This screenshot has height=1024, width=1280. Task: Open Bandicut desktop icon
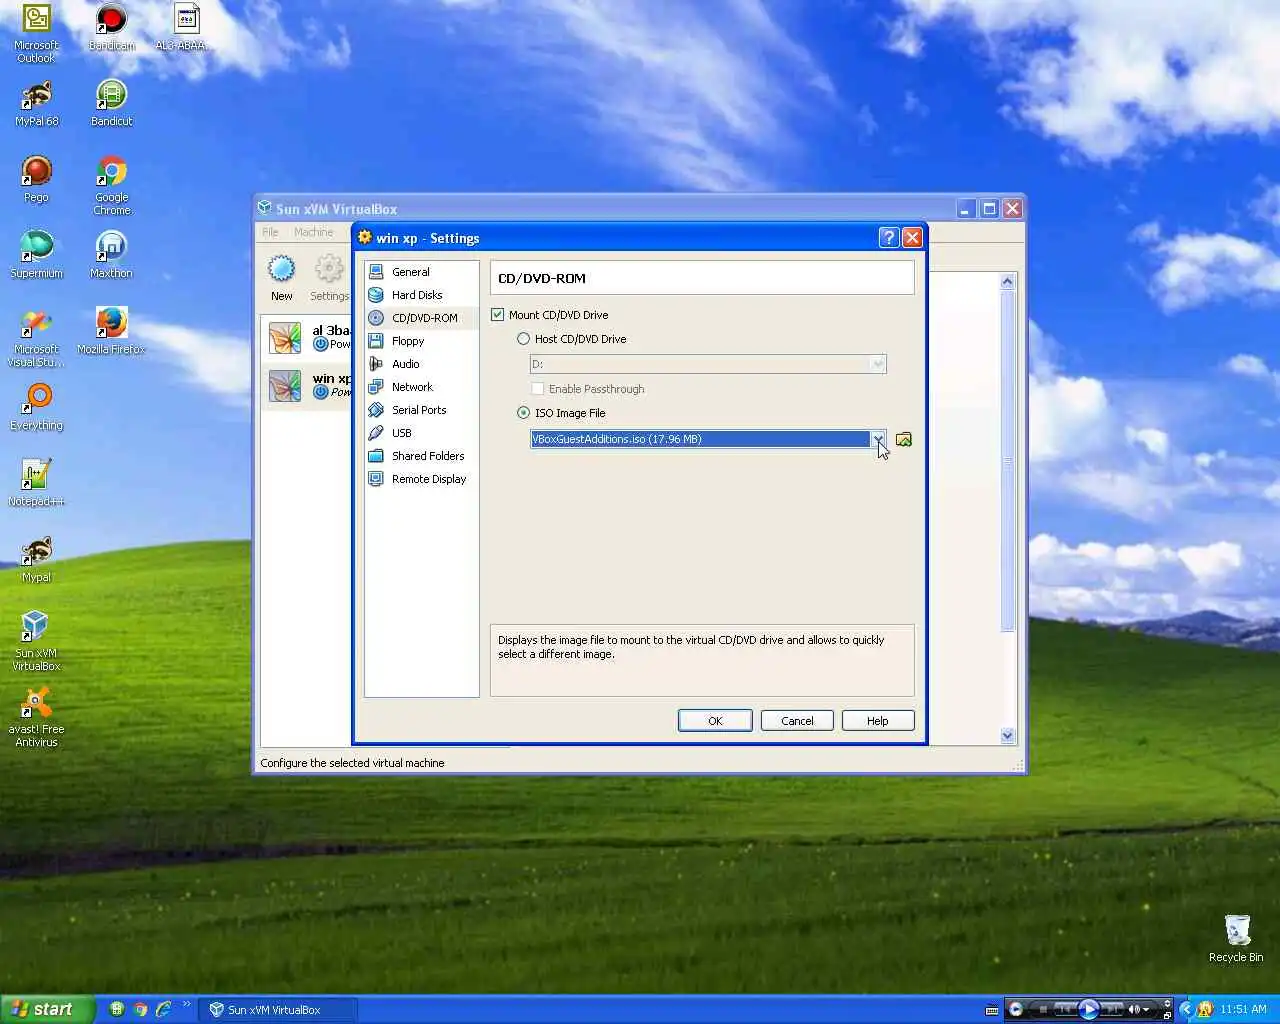(111, 104)
